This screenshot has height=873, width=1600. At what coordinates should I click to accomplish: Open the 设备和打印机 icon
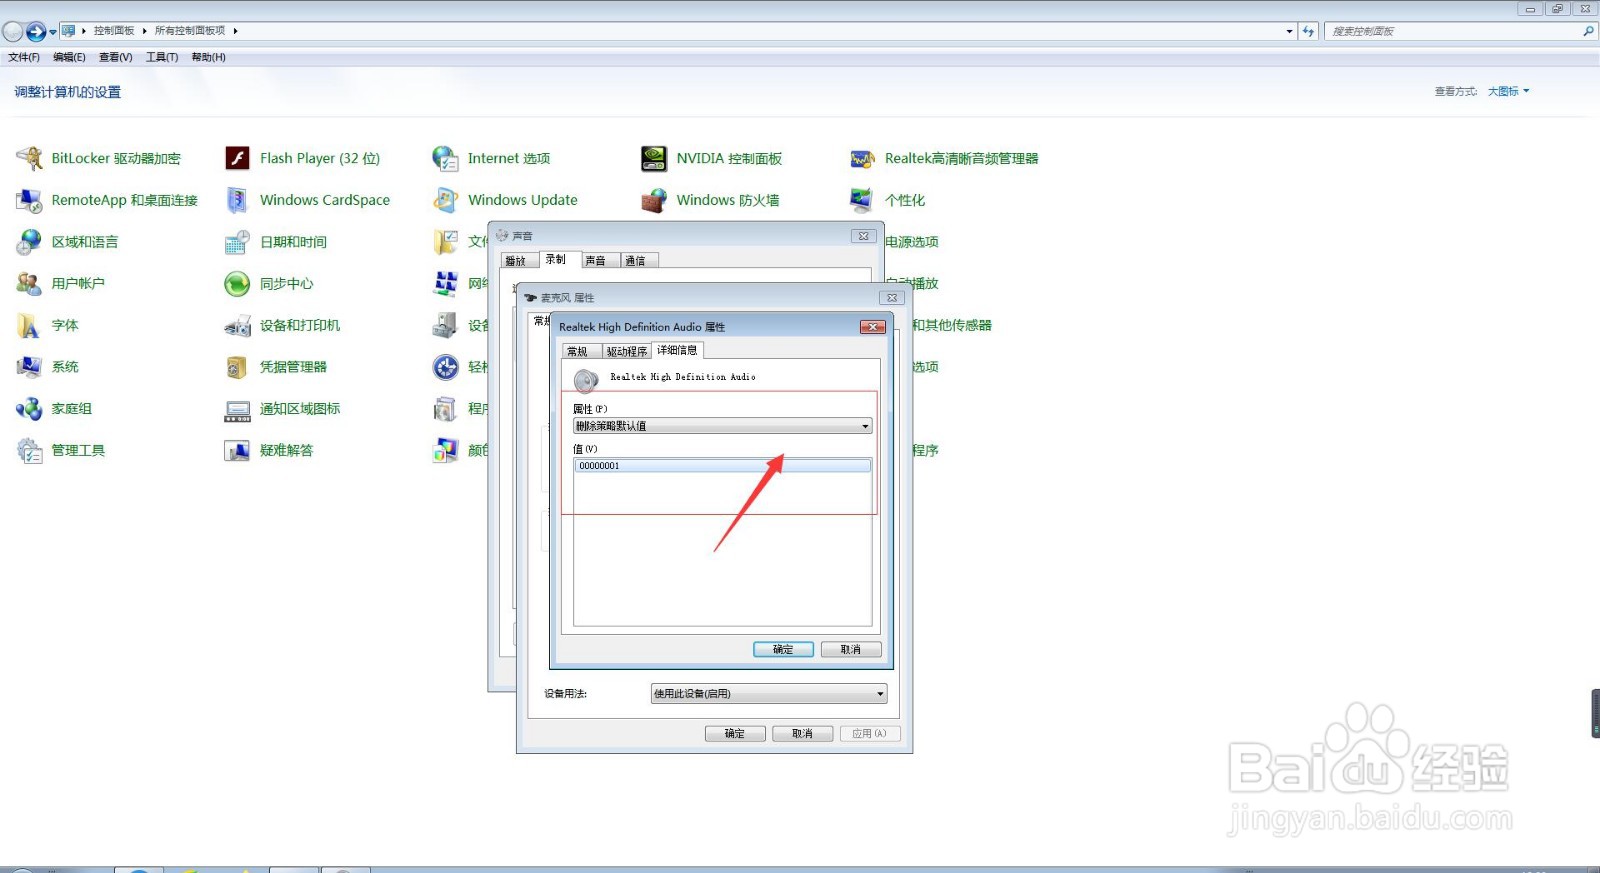tap(237, 325)
